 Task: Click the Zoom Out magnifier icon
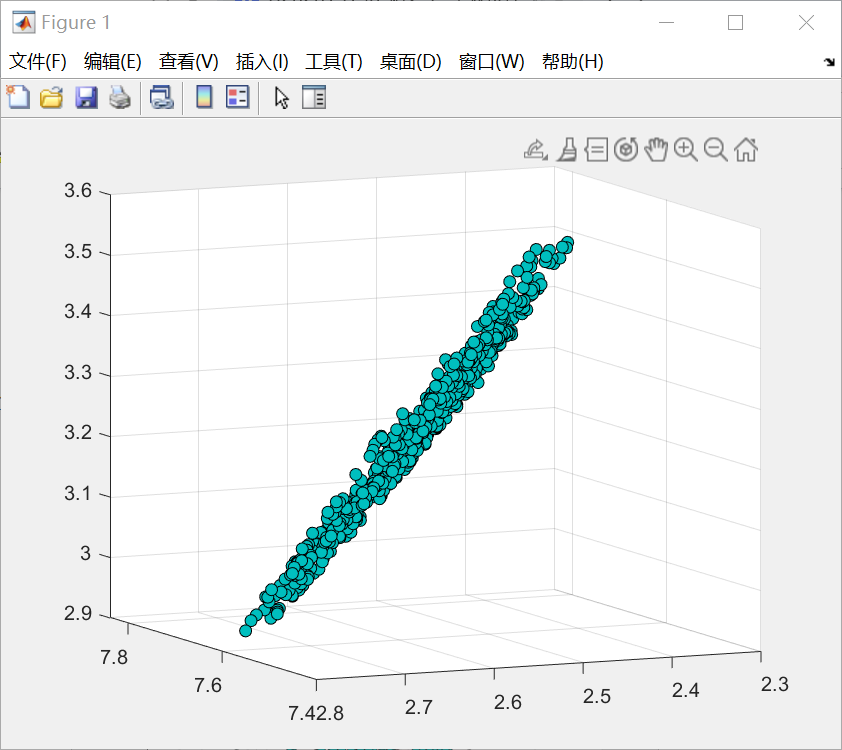tap(715, 150)
